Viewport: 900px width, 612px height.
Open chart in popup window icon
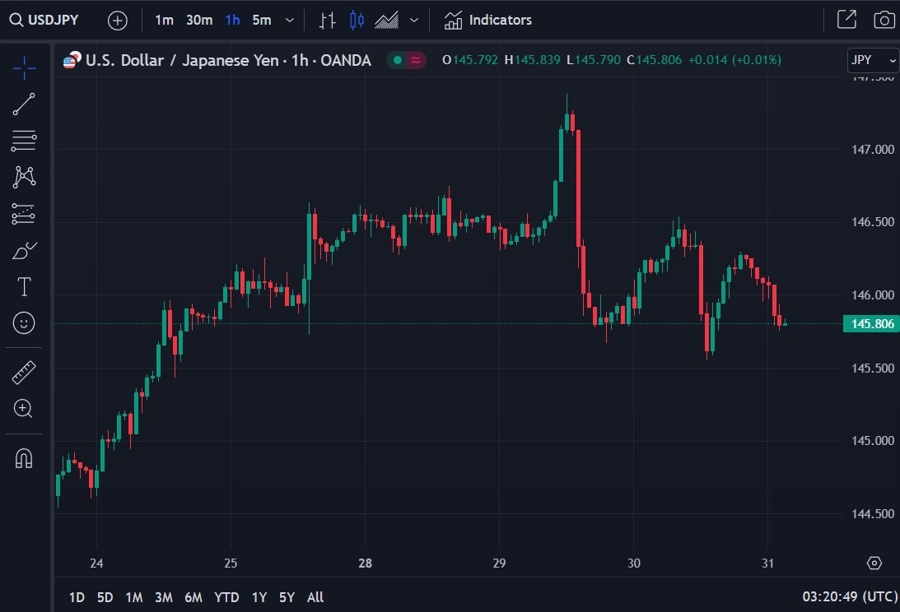[x=847, y=20]
